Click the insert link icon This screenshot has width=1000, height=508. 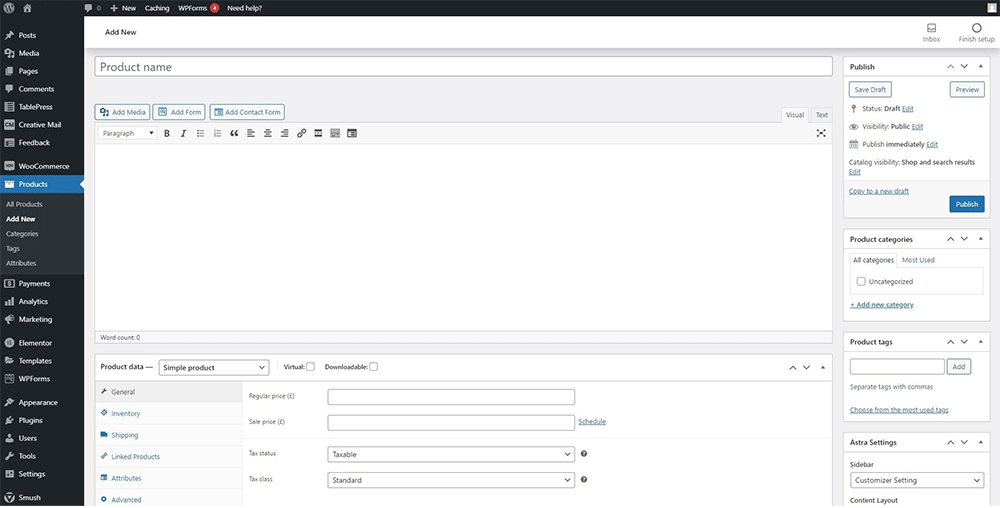click(301, 133)
